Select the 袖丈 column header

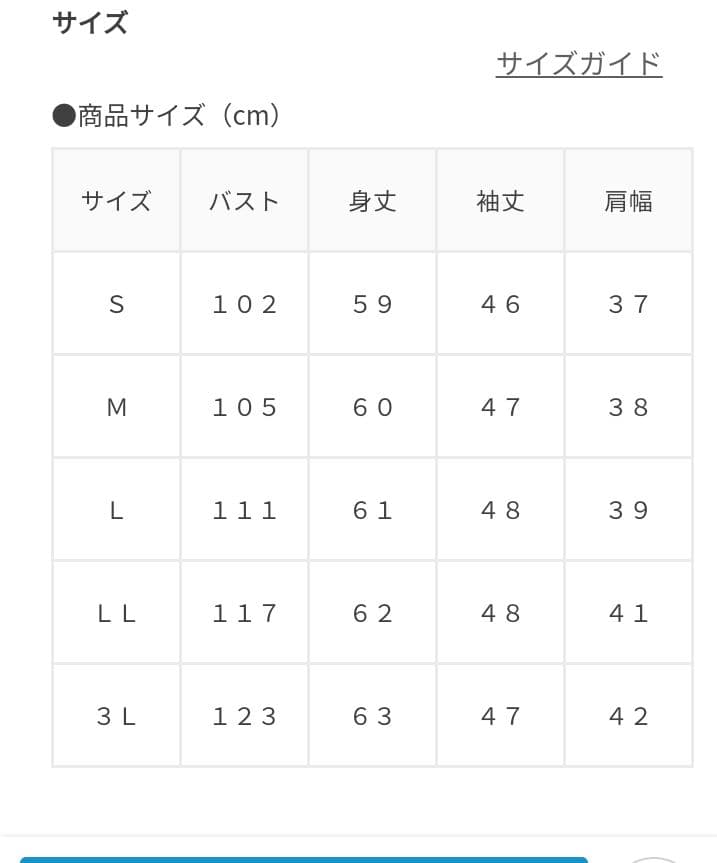click(500, 201)
